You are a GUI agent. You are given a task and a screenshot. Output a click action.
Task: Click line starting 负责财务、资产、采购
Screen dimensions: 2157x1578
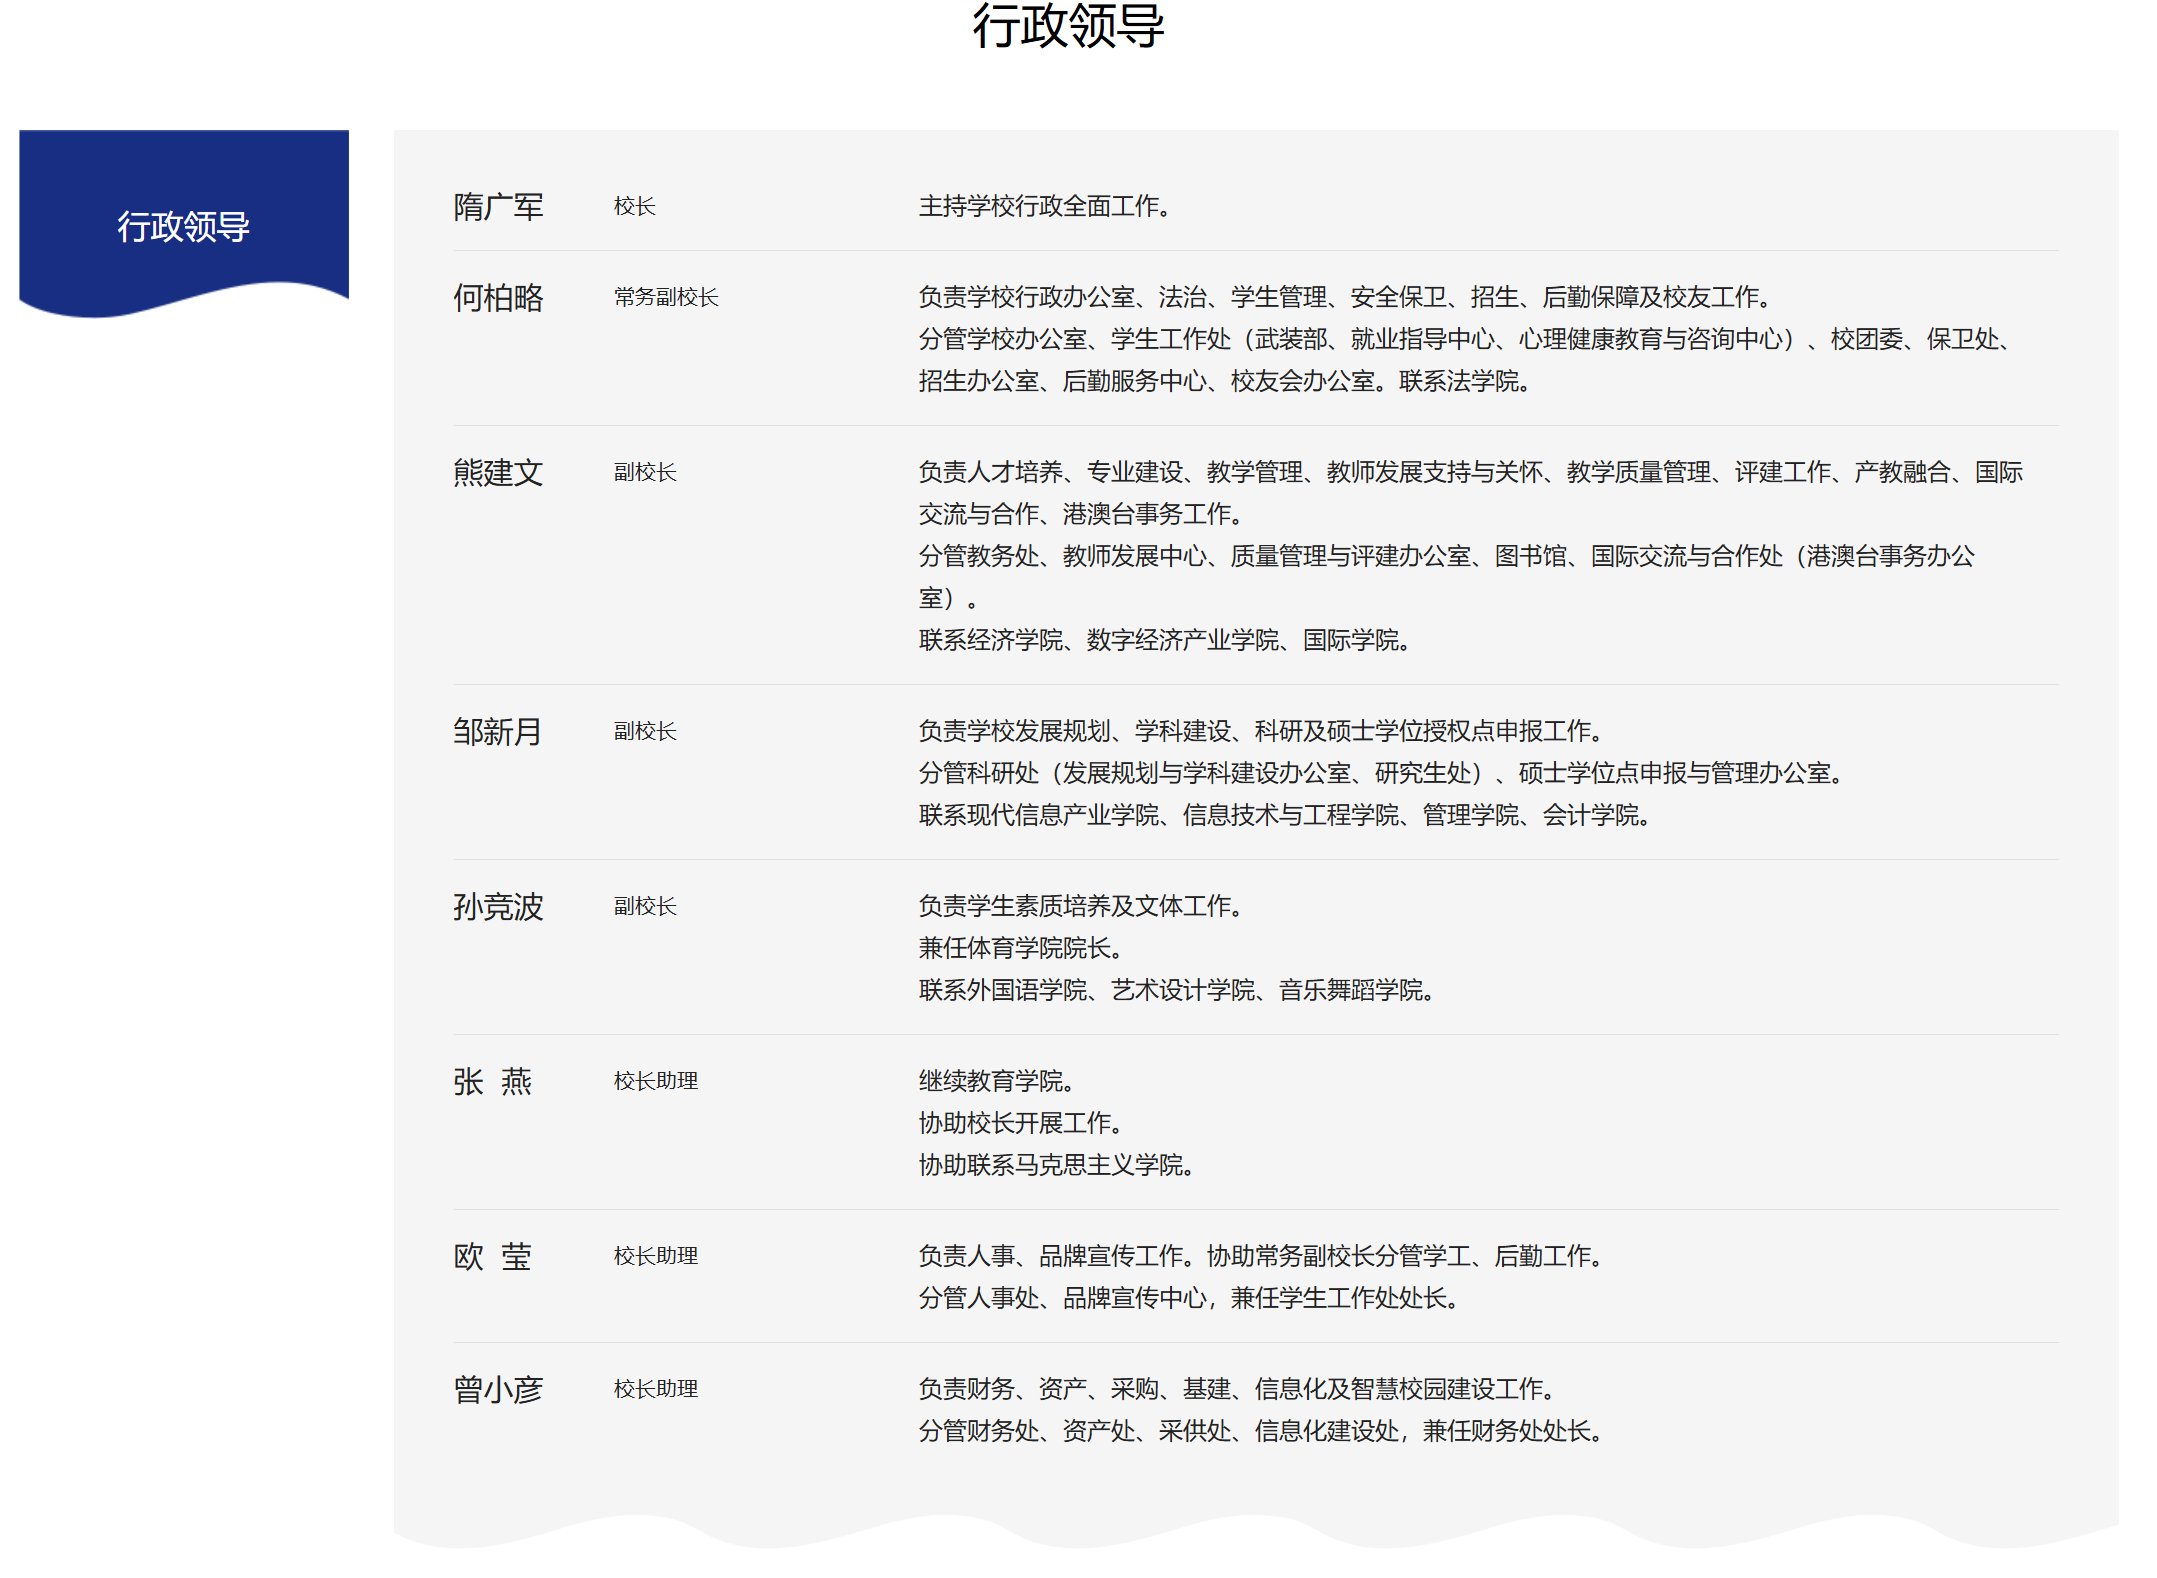(x=1238, y=1389)
